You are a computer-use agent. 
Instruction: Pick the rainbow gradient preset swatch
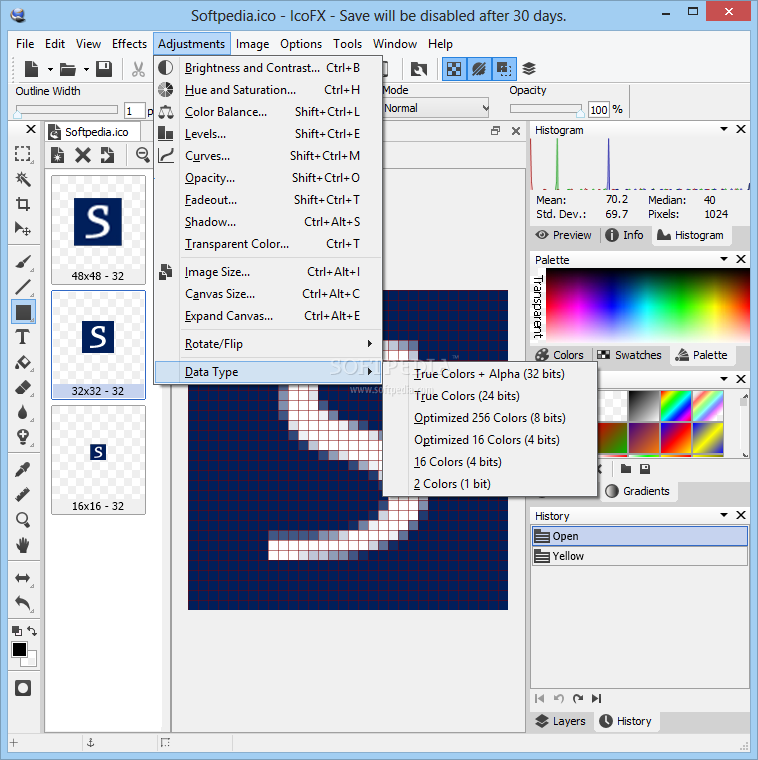click(676, 406)
